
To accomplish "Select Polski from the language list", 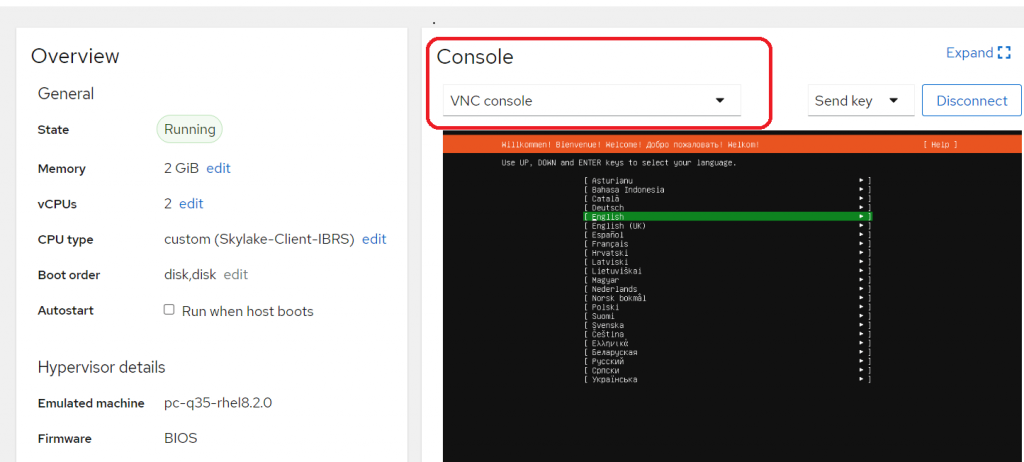I will (x=605, y=307).
